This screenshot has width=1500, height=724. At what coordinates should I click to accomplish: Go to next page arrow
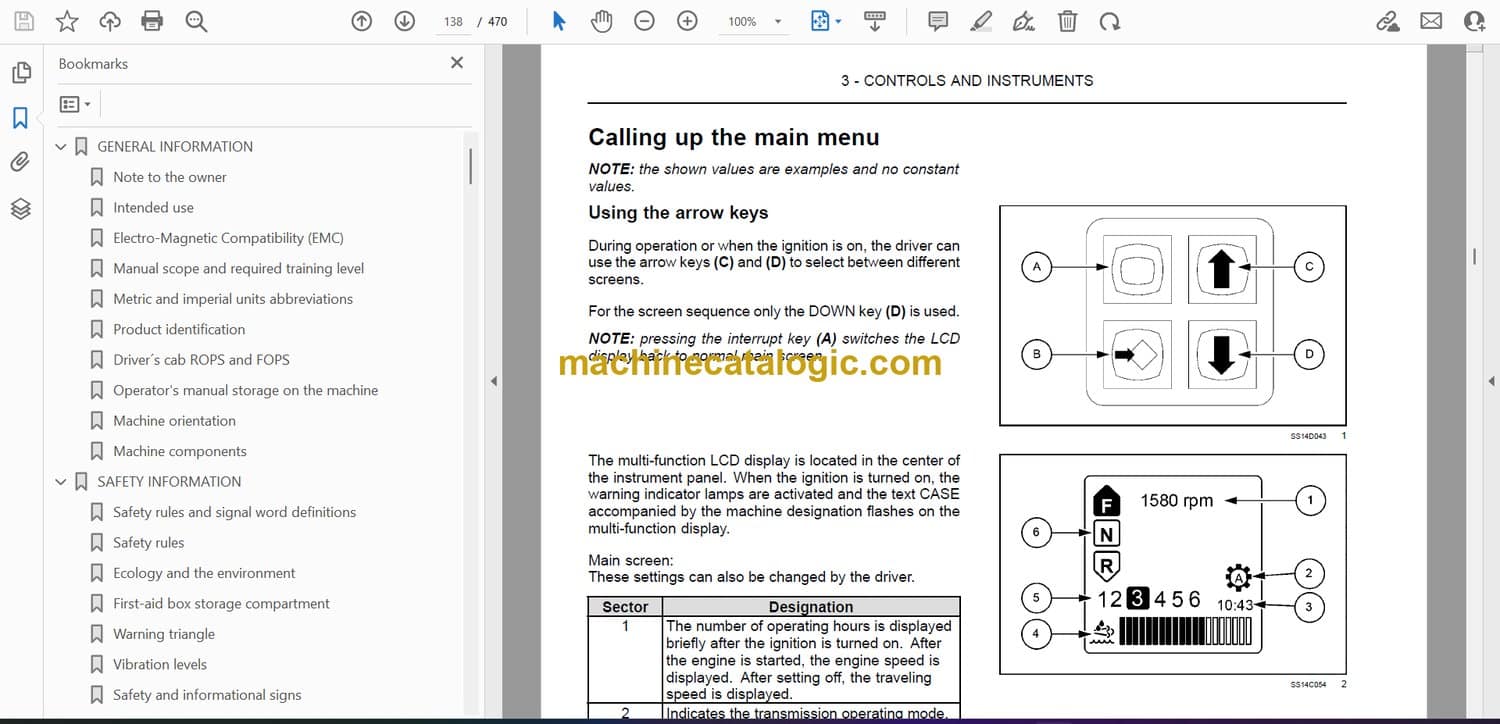[404, 21]
